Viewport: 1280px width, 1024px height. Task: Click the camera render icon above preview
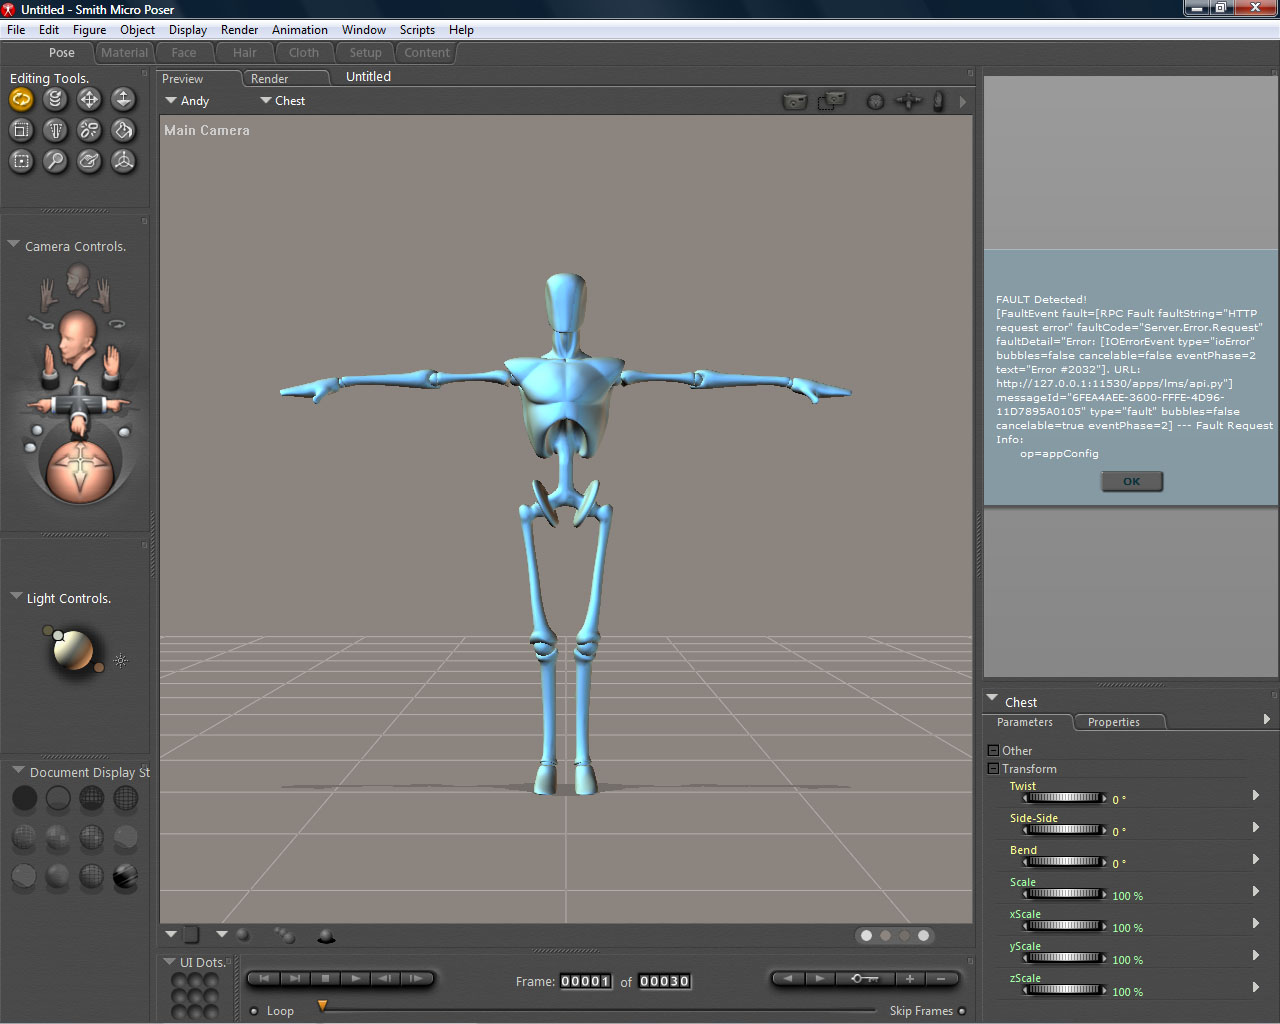[x=794, y=101]
